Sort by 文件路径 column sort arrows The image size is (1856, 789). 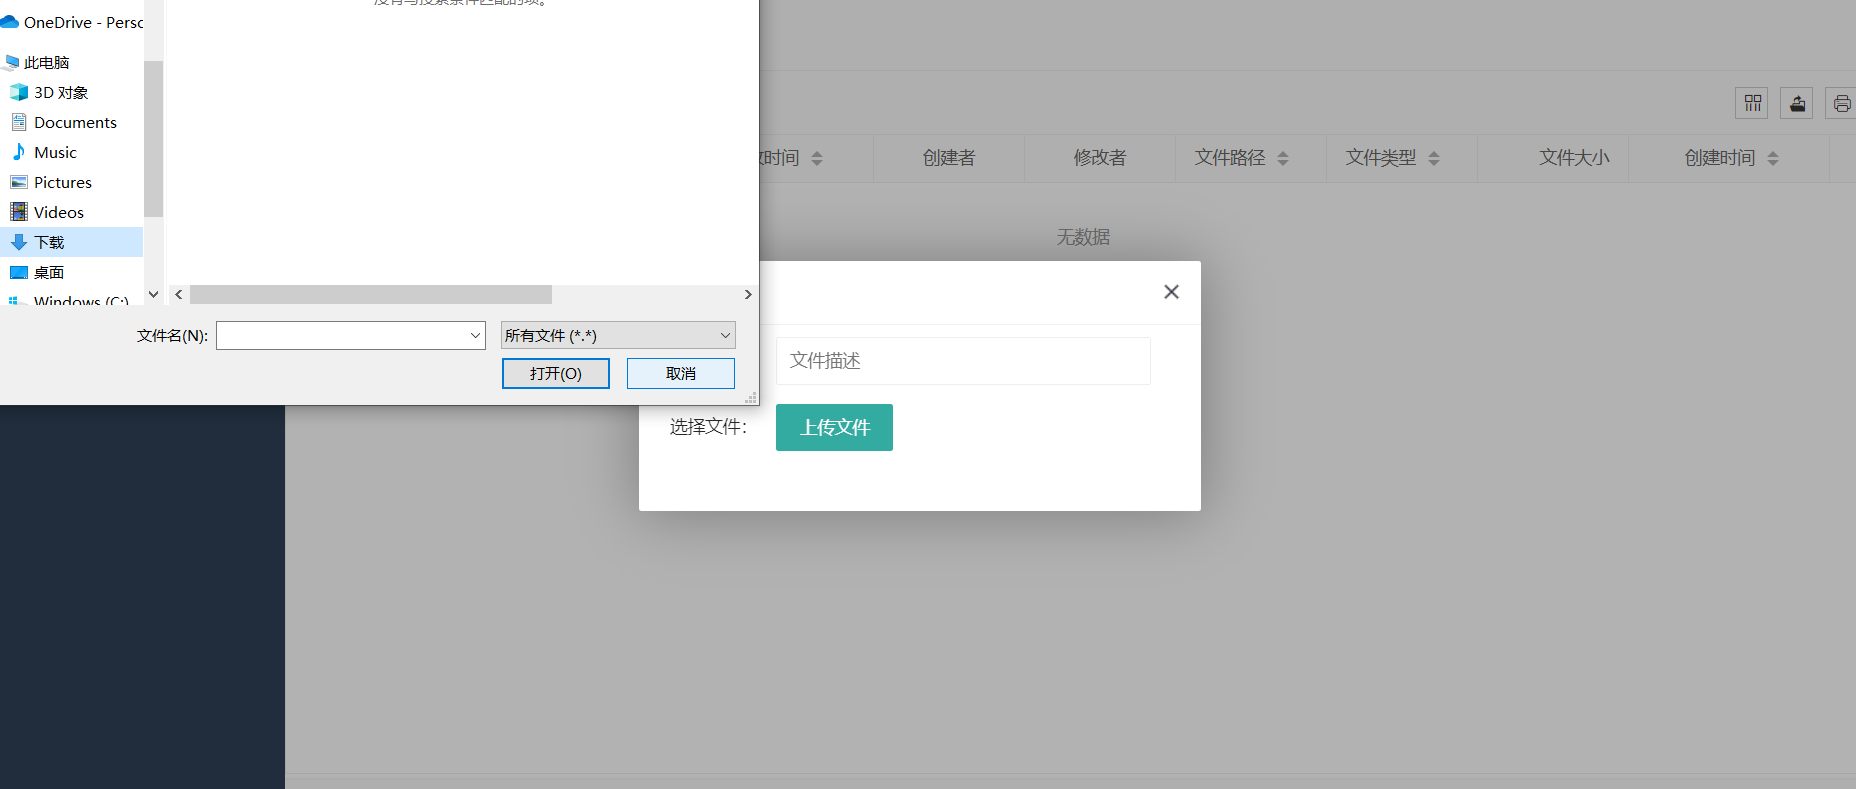pos(1283,158)
